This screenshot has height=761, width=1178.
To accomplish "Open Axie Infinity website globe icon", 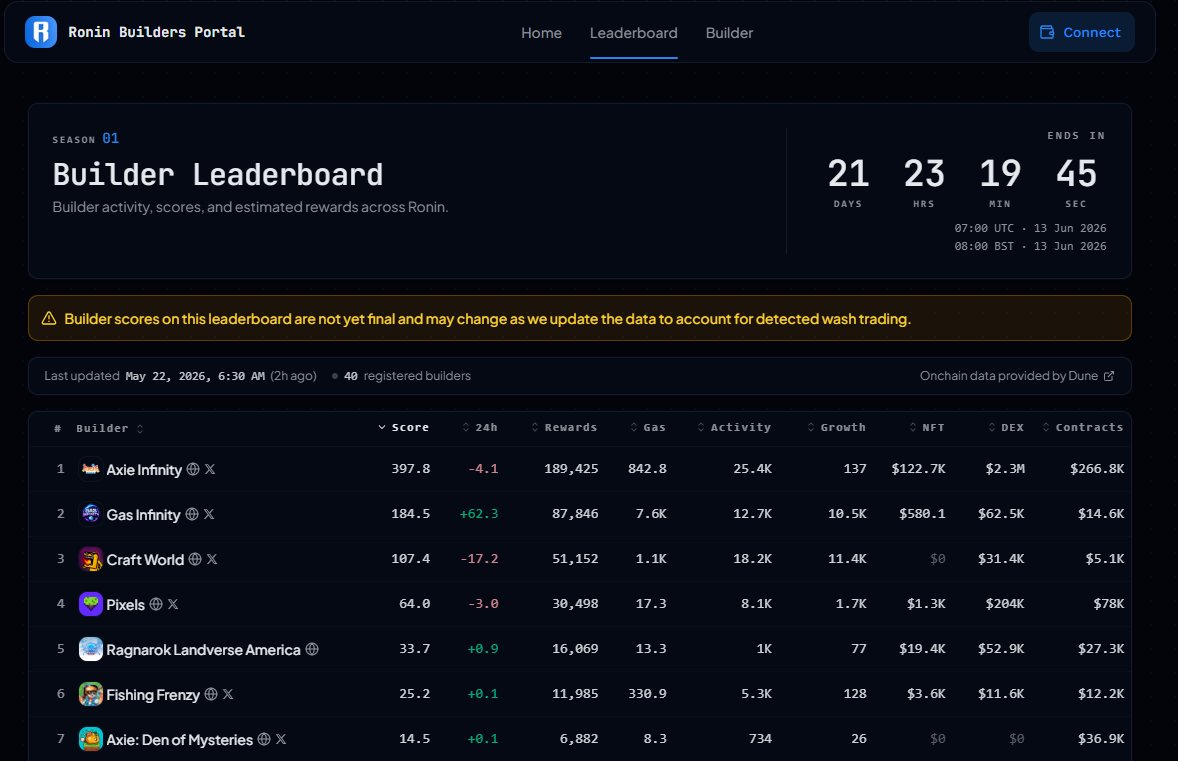I will click(x=193, y=469).
